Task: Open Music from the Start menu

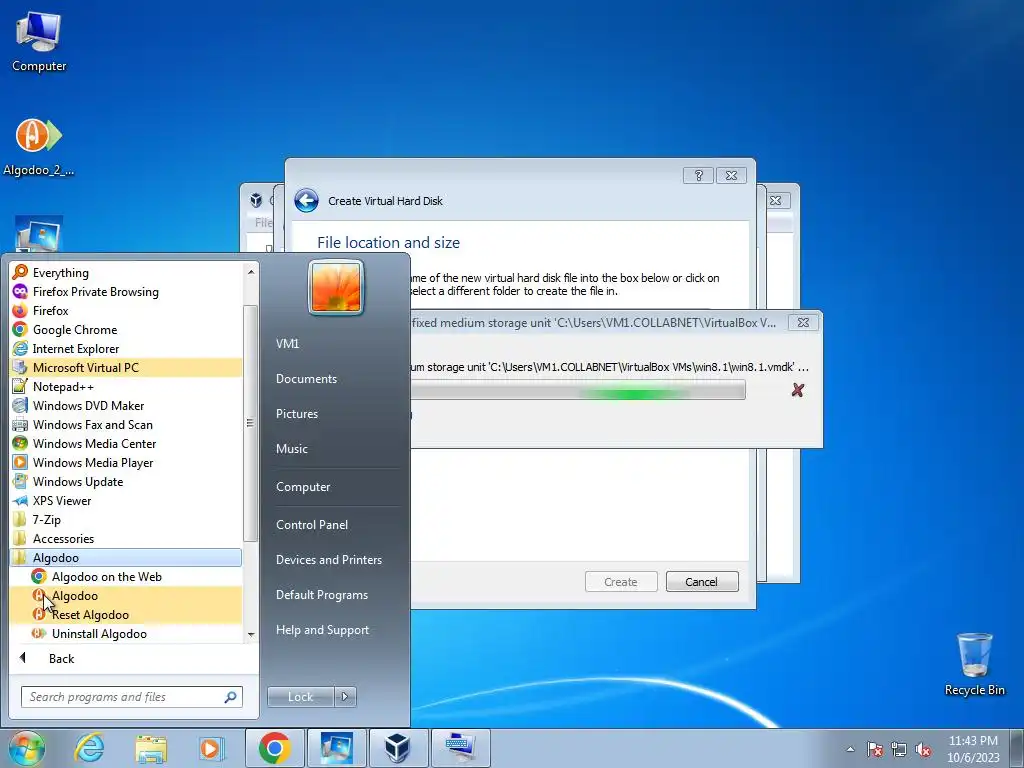Action: coord(291,449)
